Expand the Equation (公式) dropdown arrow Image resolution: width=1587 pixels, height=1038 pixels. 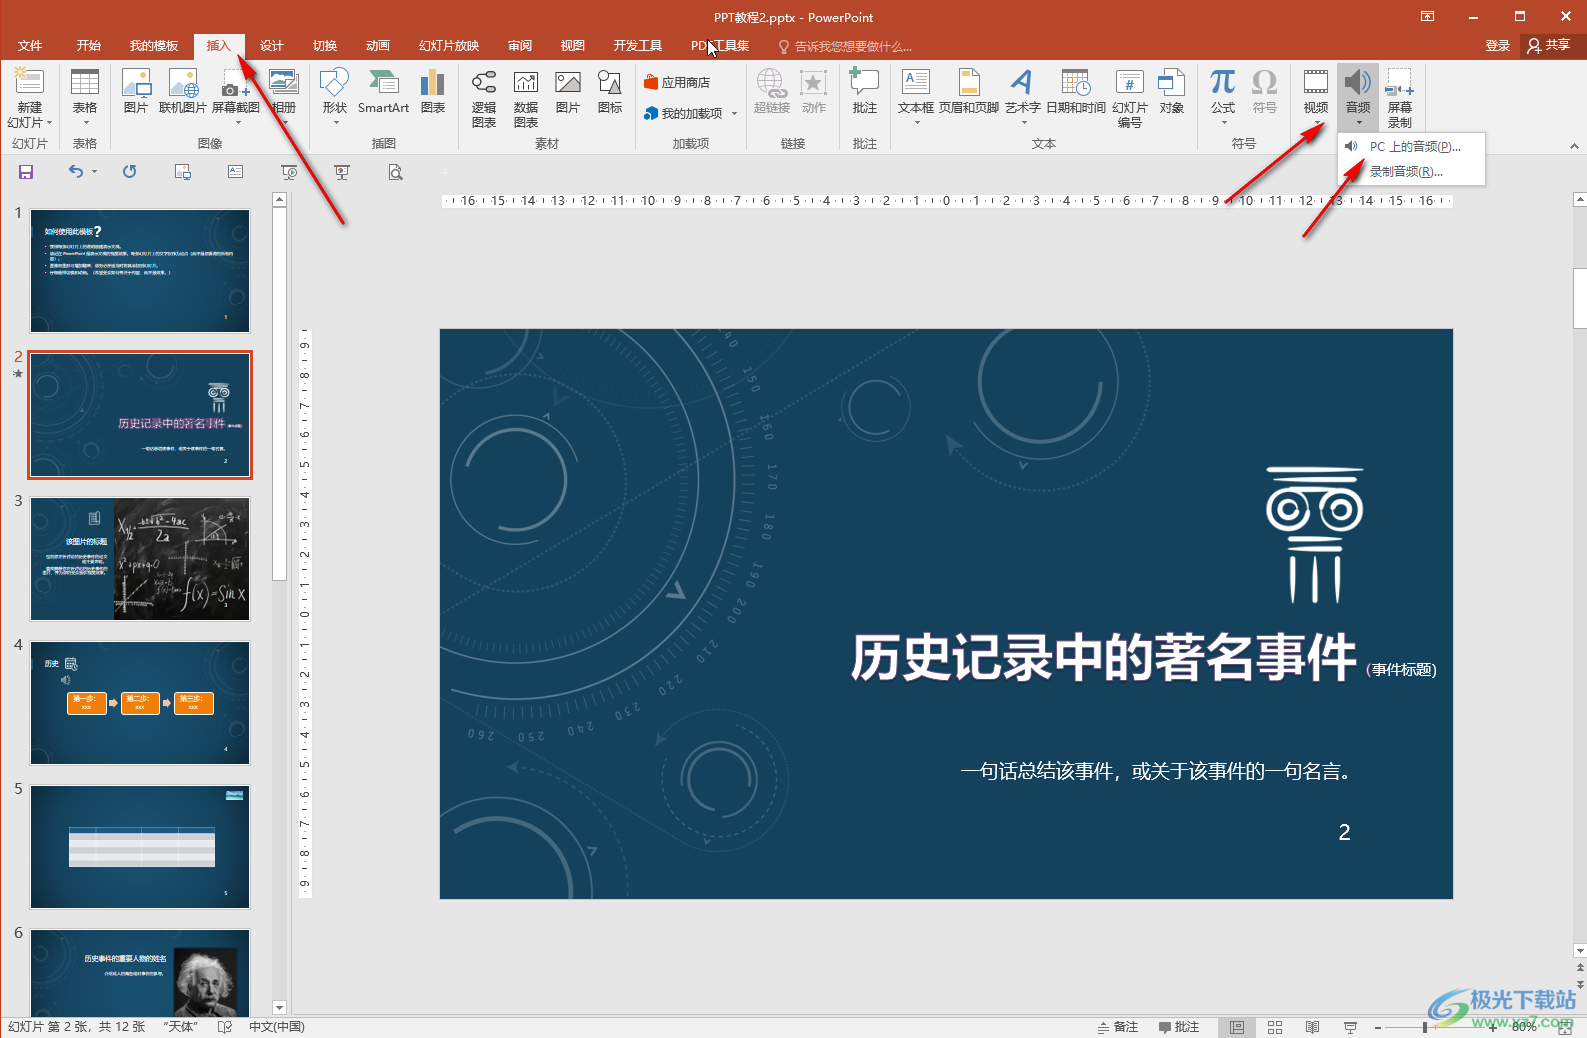(x=1223, y=123)
